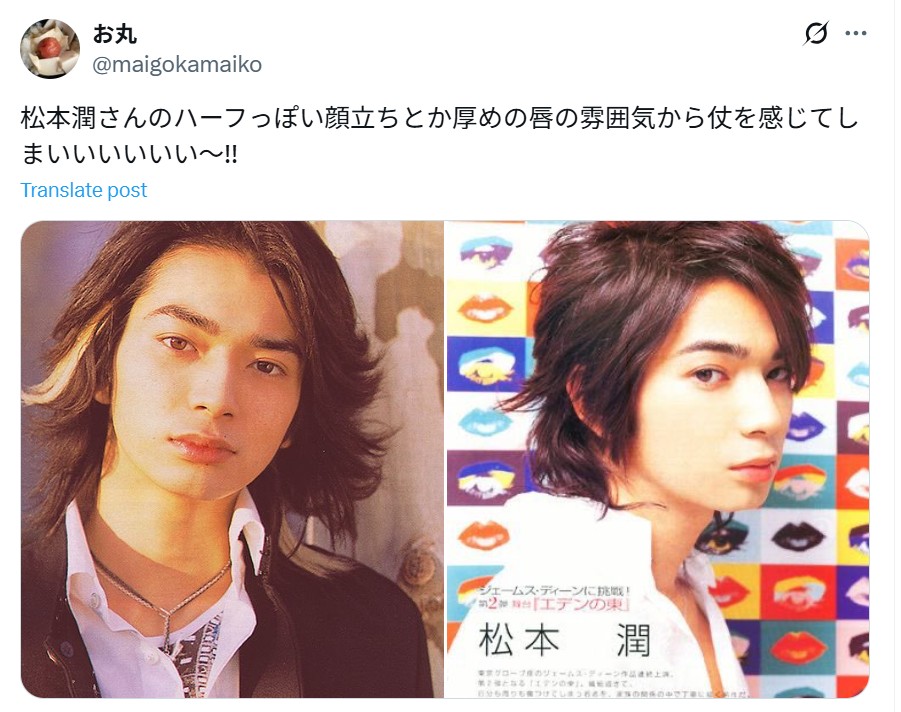Image resolution: width=901 pixels, height=712 pixels.
Task: Open the Grok explain-post icon
Action: coord(817,33)
